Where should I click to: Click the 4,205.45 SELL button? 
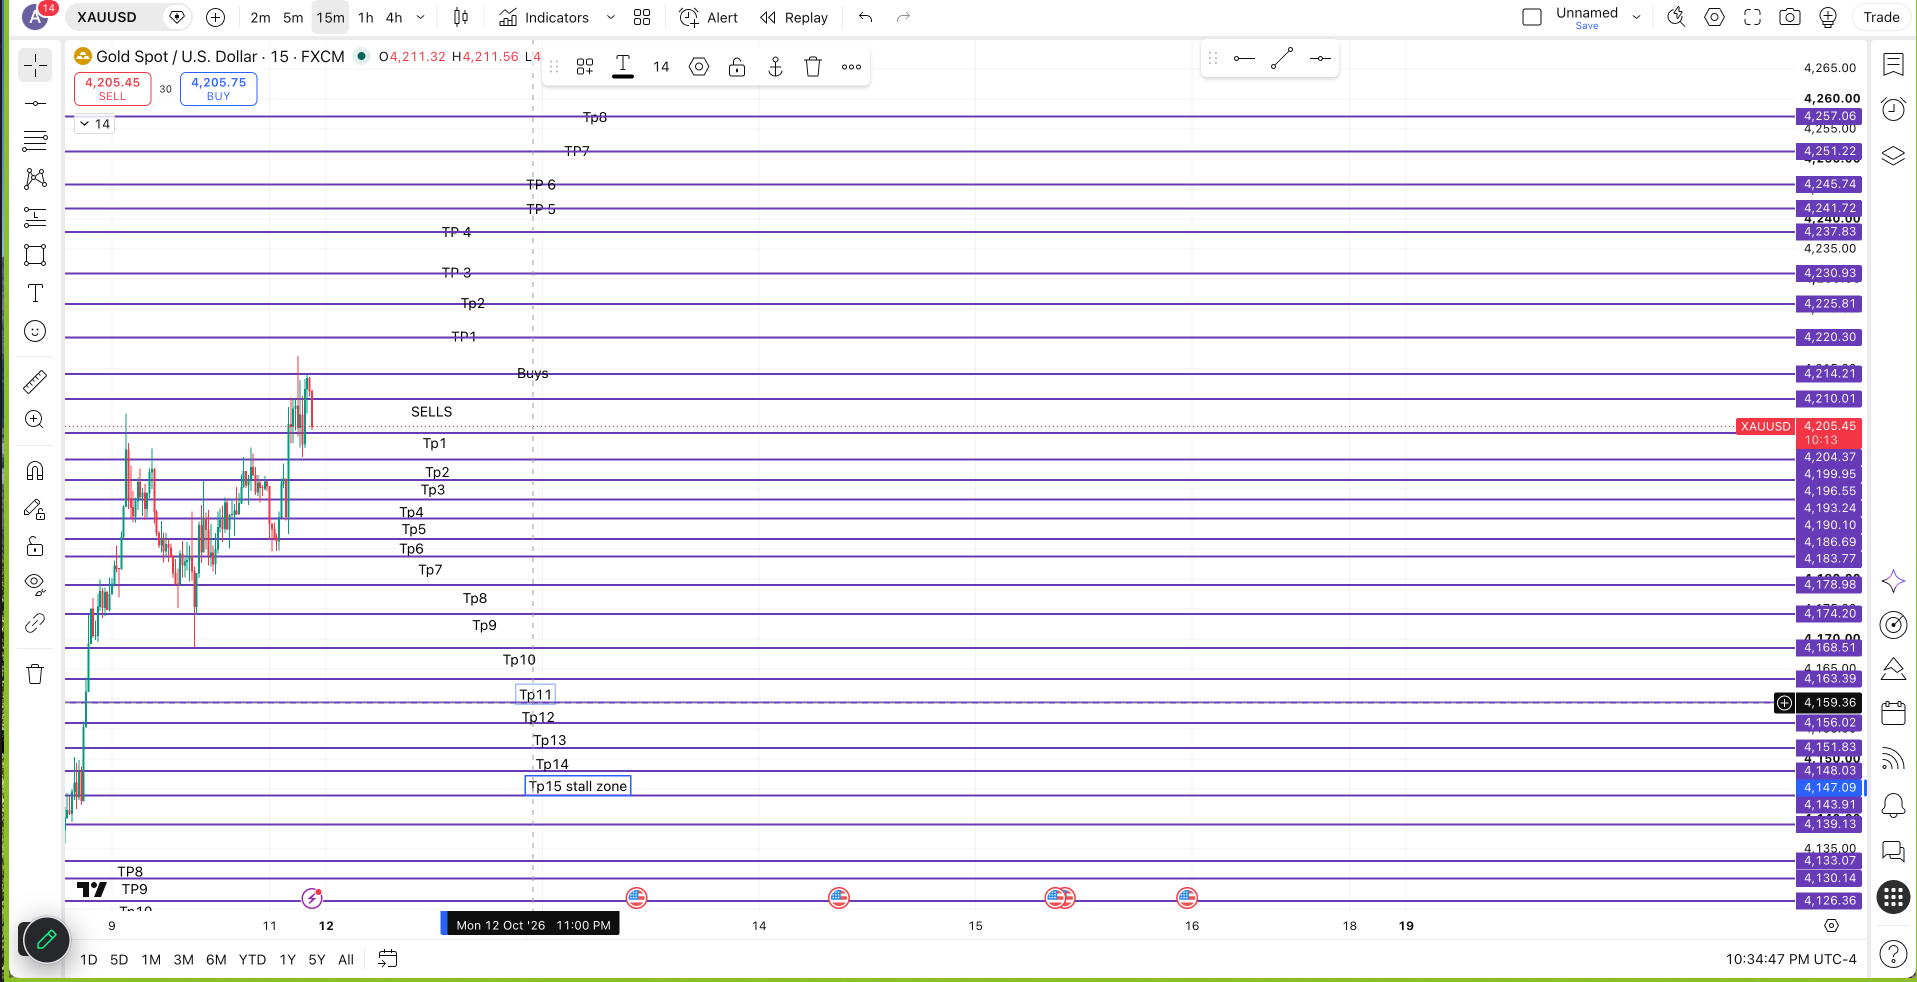pyautogui.click(x=112, y=89)
